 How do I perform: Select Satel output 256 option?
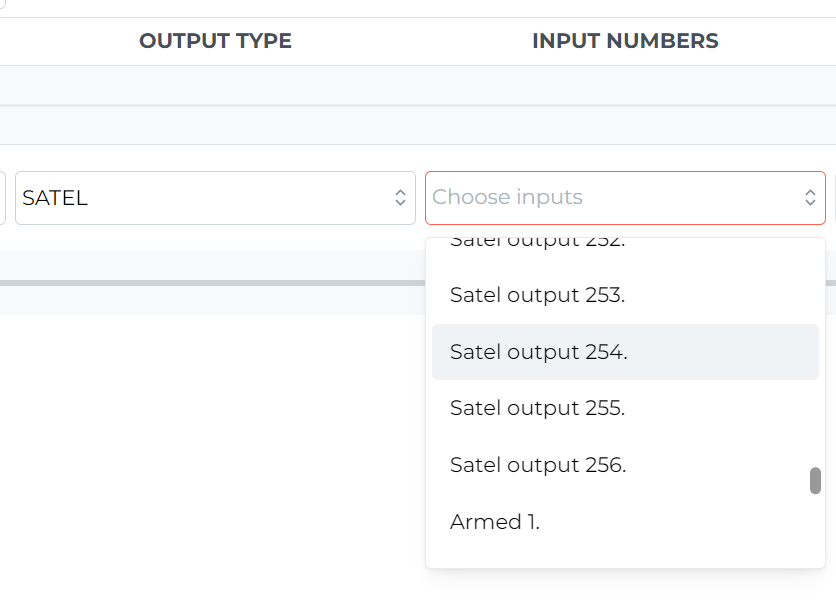click(x=625, y=465)
